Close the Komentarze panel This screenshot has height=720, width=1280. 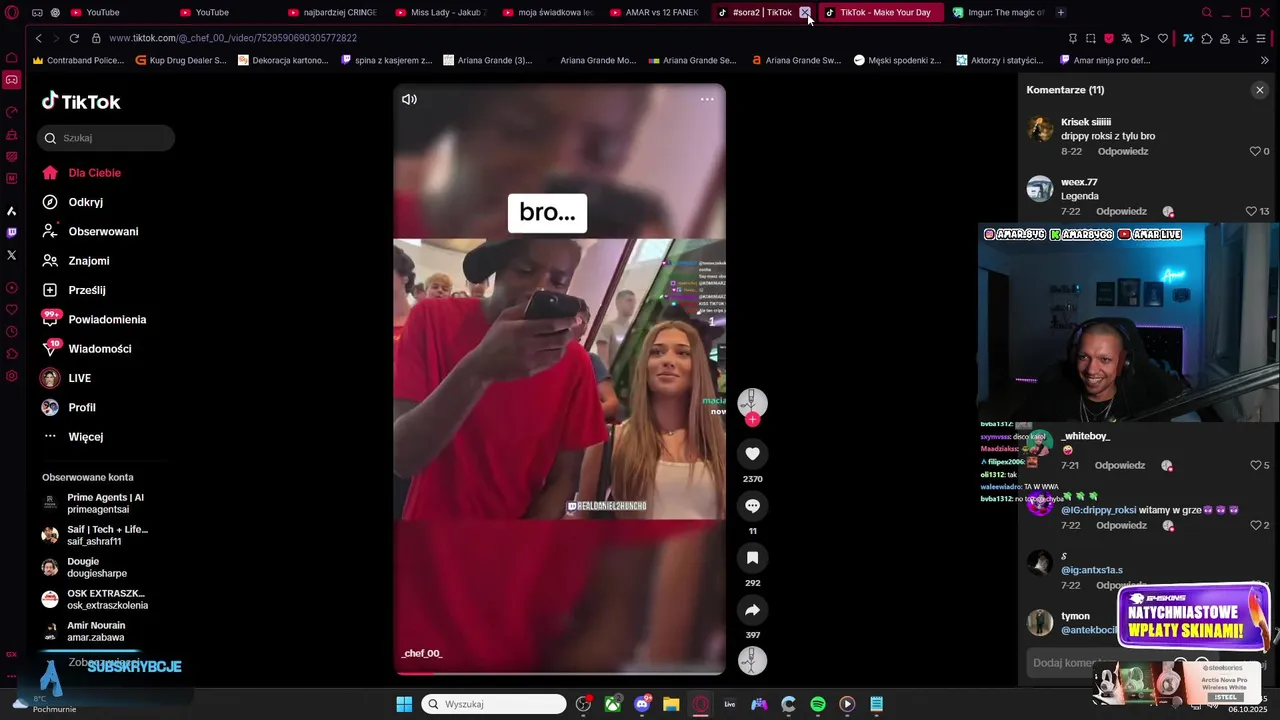(x=1259, y=90)
